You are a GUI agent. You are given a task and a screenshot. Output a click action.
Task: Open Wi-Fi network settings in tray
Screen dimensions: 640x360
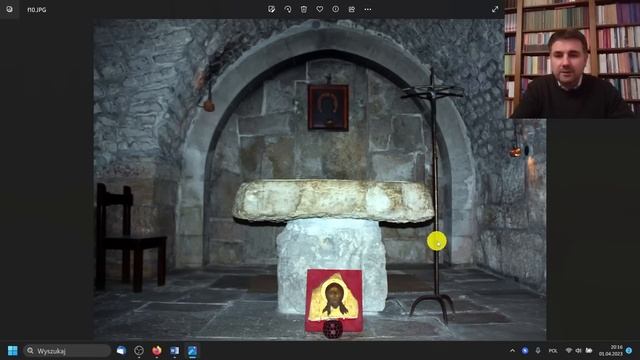click(x=569, y=351)
